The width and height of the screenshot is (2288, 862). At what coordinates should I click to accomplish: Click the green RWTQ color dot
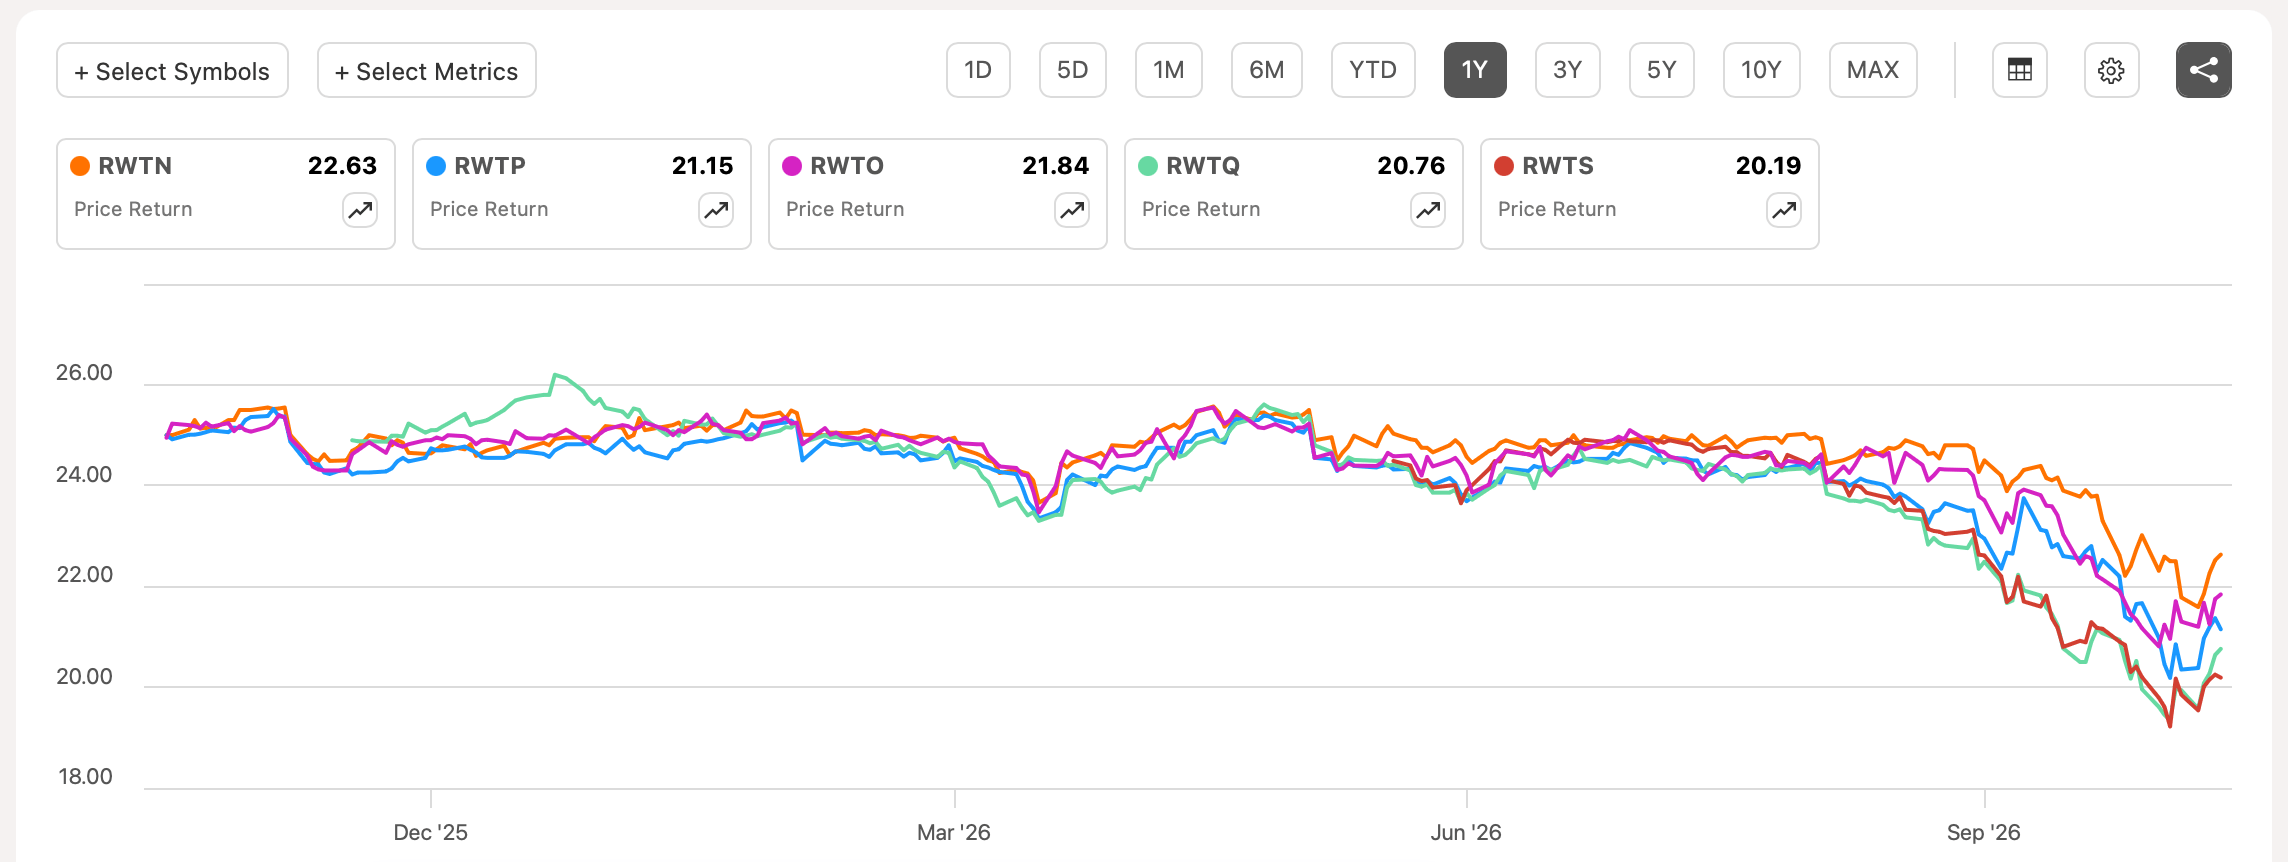[x=1148, y=166]
